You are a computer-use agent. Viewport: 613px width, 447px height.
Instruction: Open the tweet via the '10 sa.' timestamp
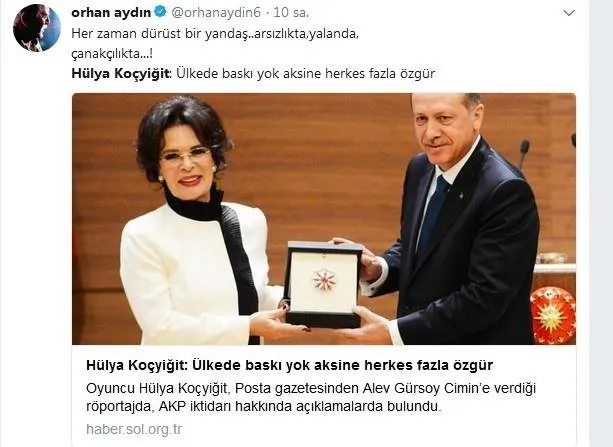(291, 13)
